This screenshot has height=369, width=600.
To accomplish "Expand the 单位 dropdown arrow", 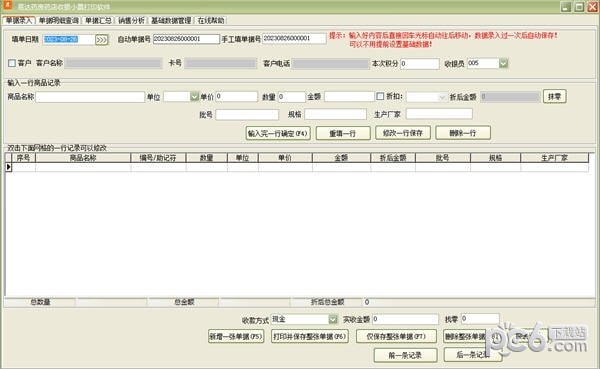I will (x=194, y=97).
